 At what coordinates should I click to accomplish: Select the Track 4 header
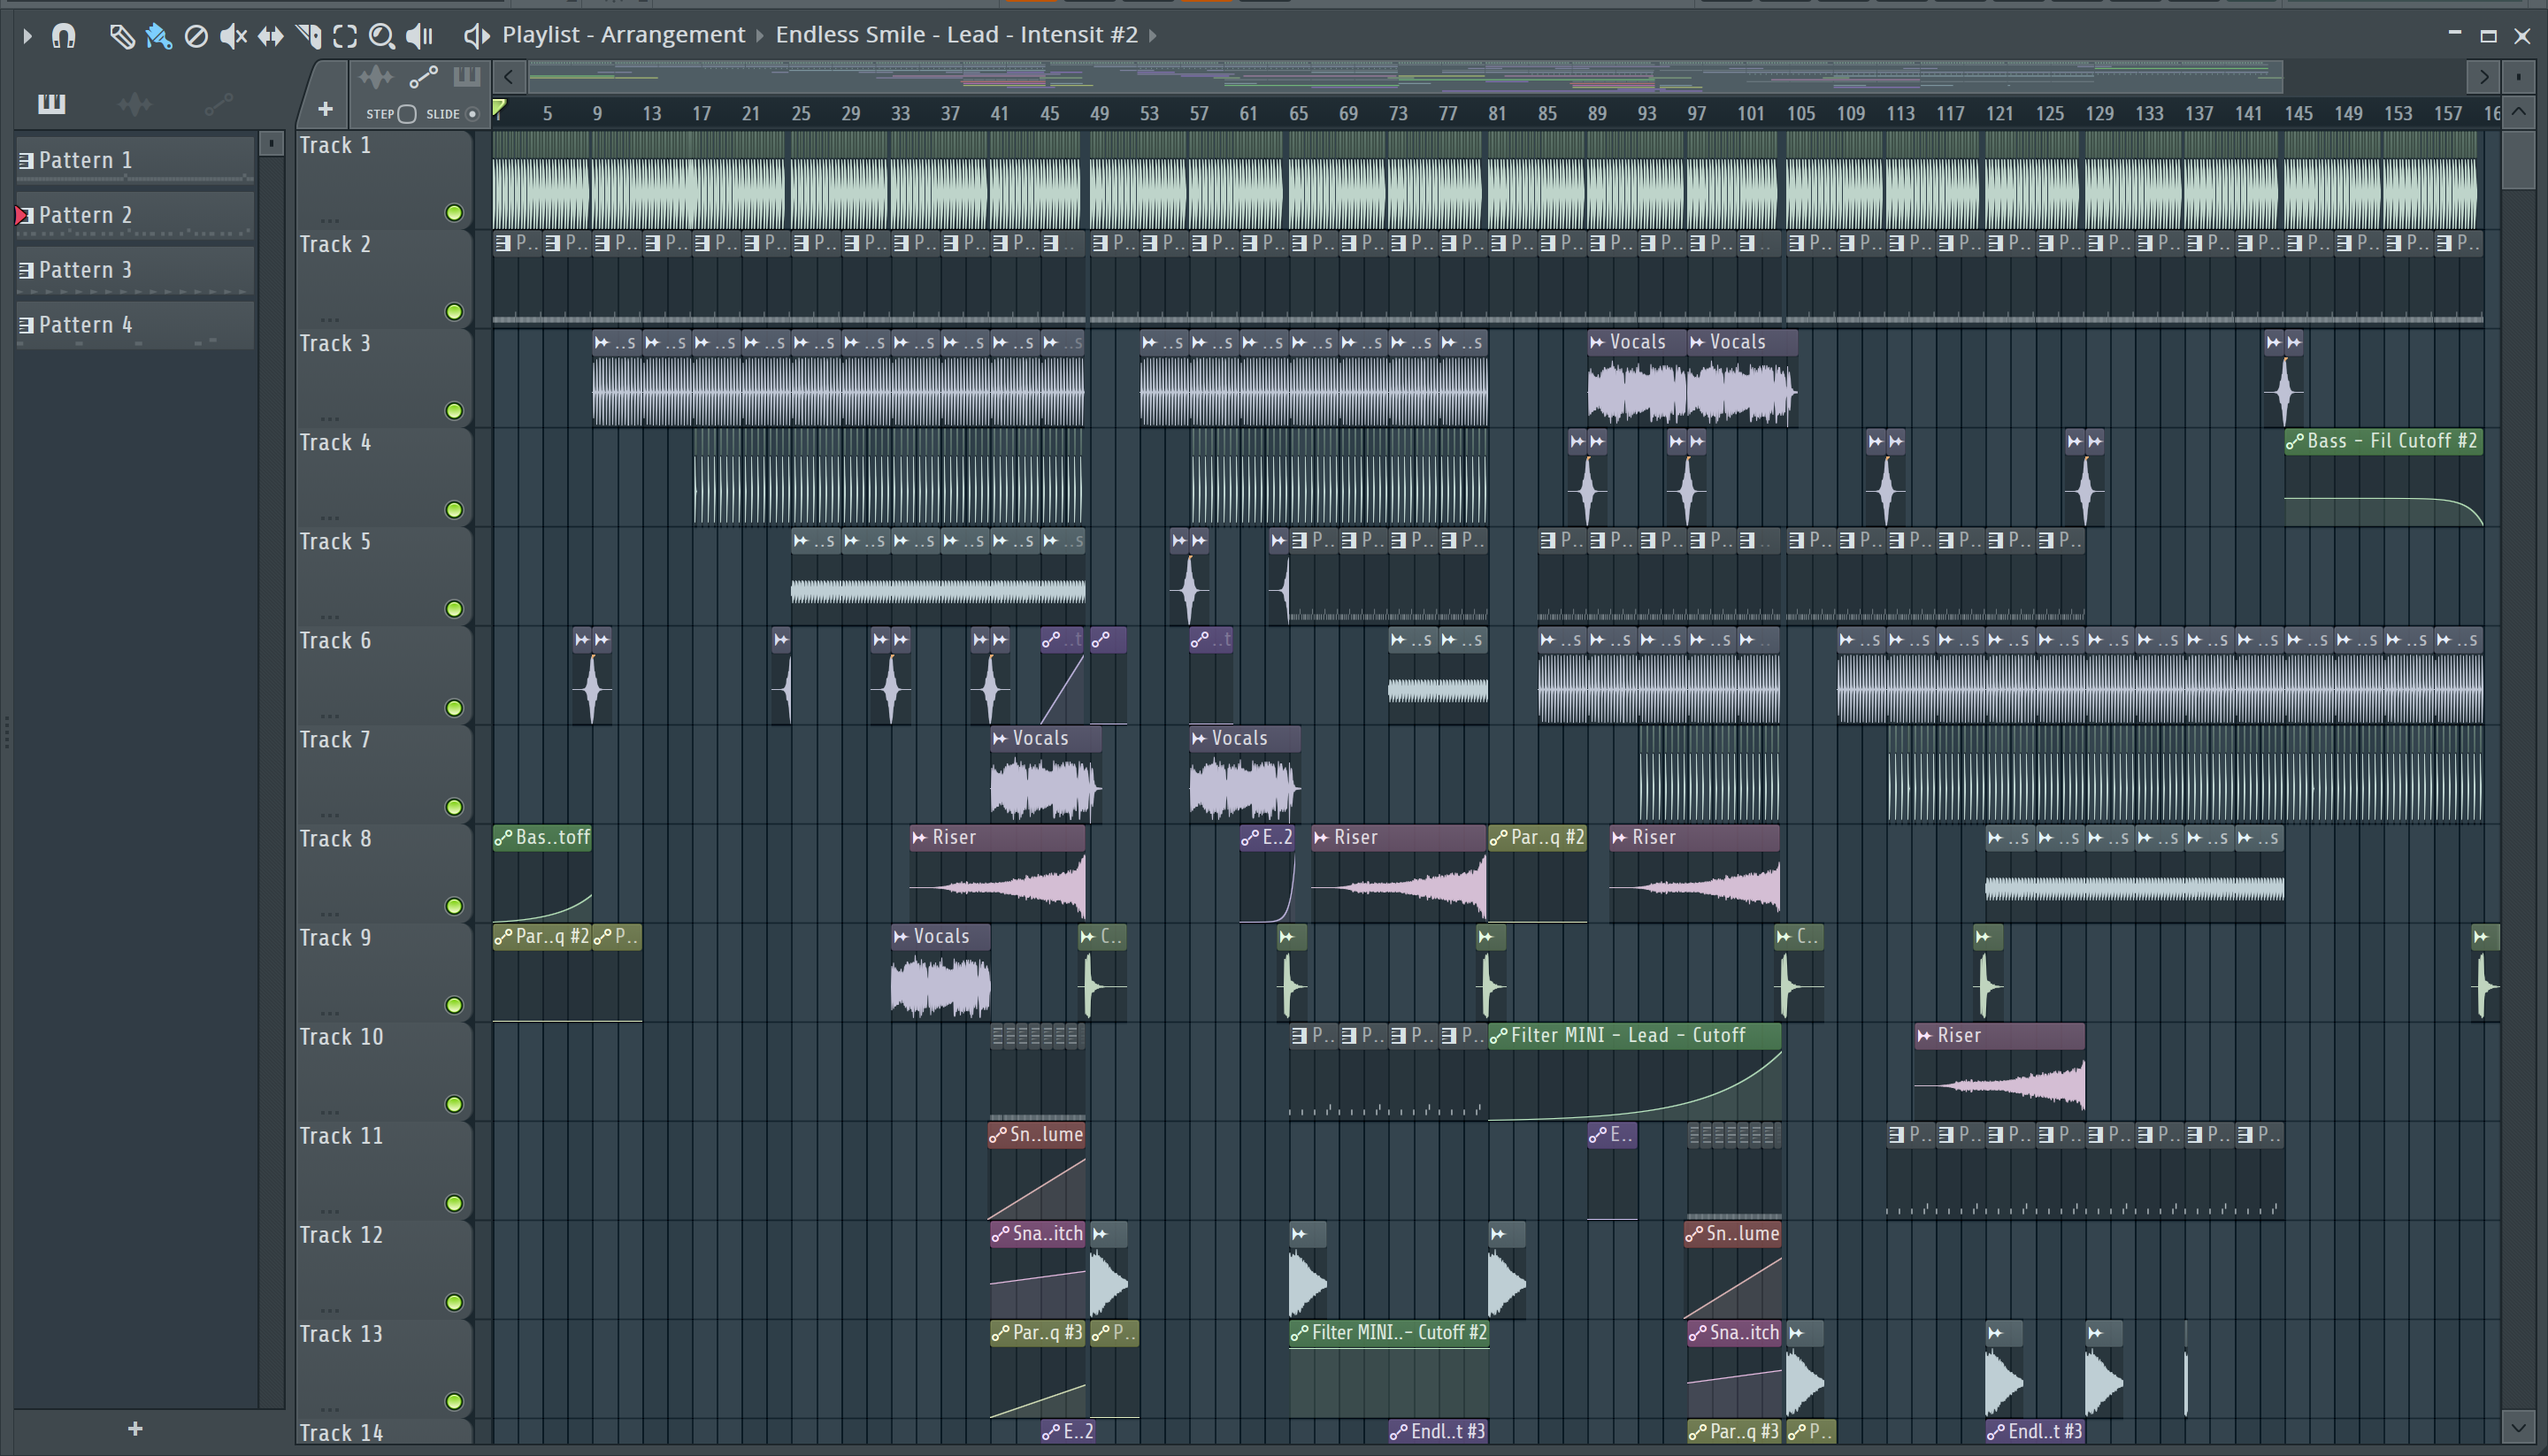point(384,477)
